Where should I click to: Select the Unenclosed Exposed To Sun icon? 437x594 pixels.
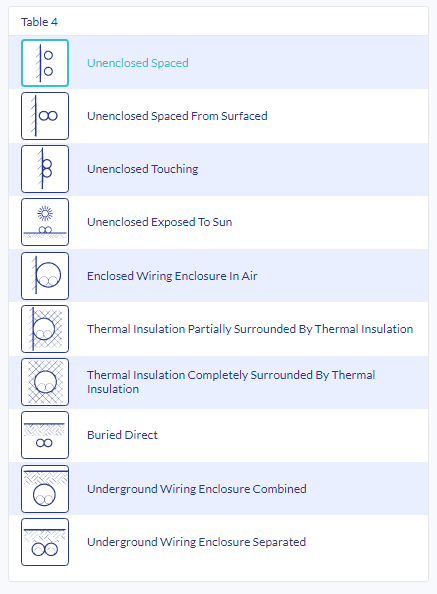(45, 222)
